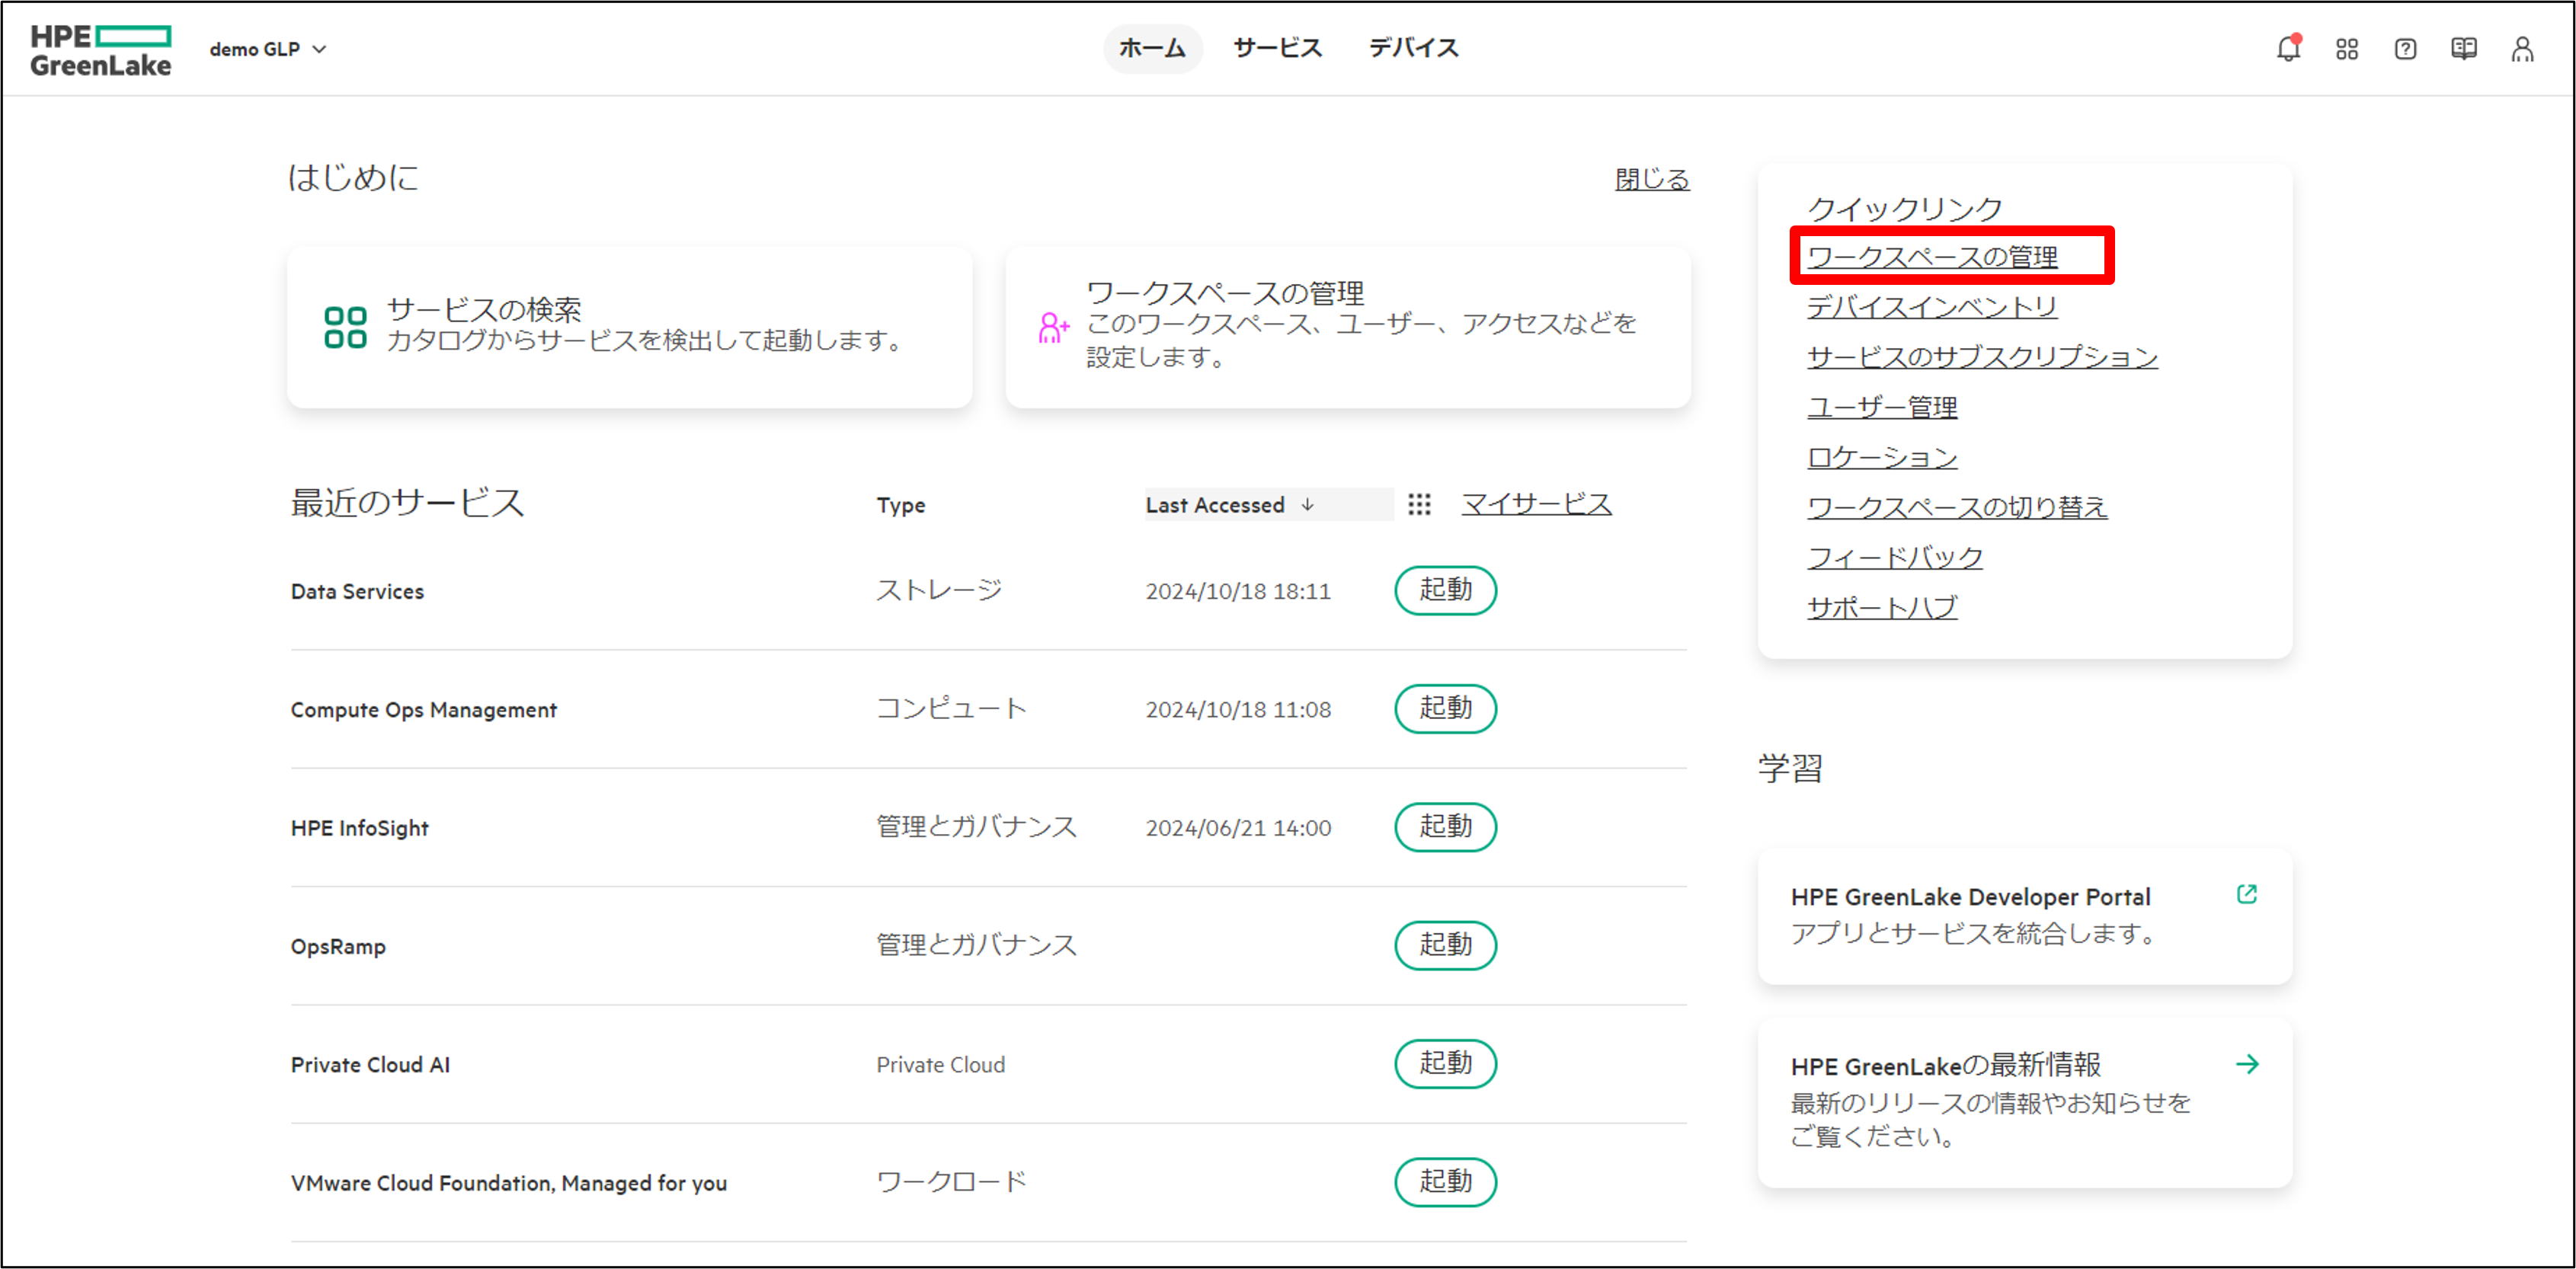Open ワークスペースの管理 quick link
The width and height of the screenshot is (2576, 1269).
coord(1932,257)
